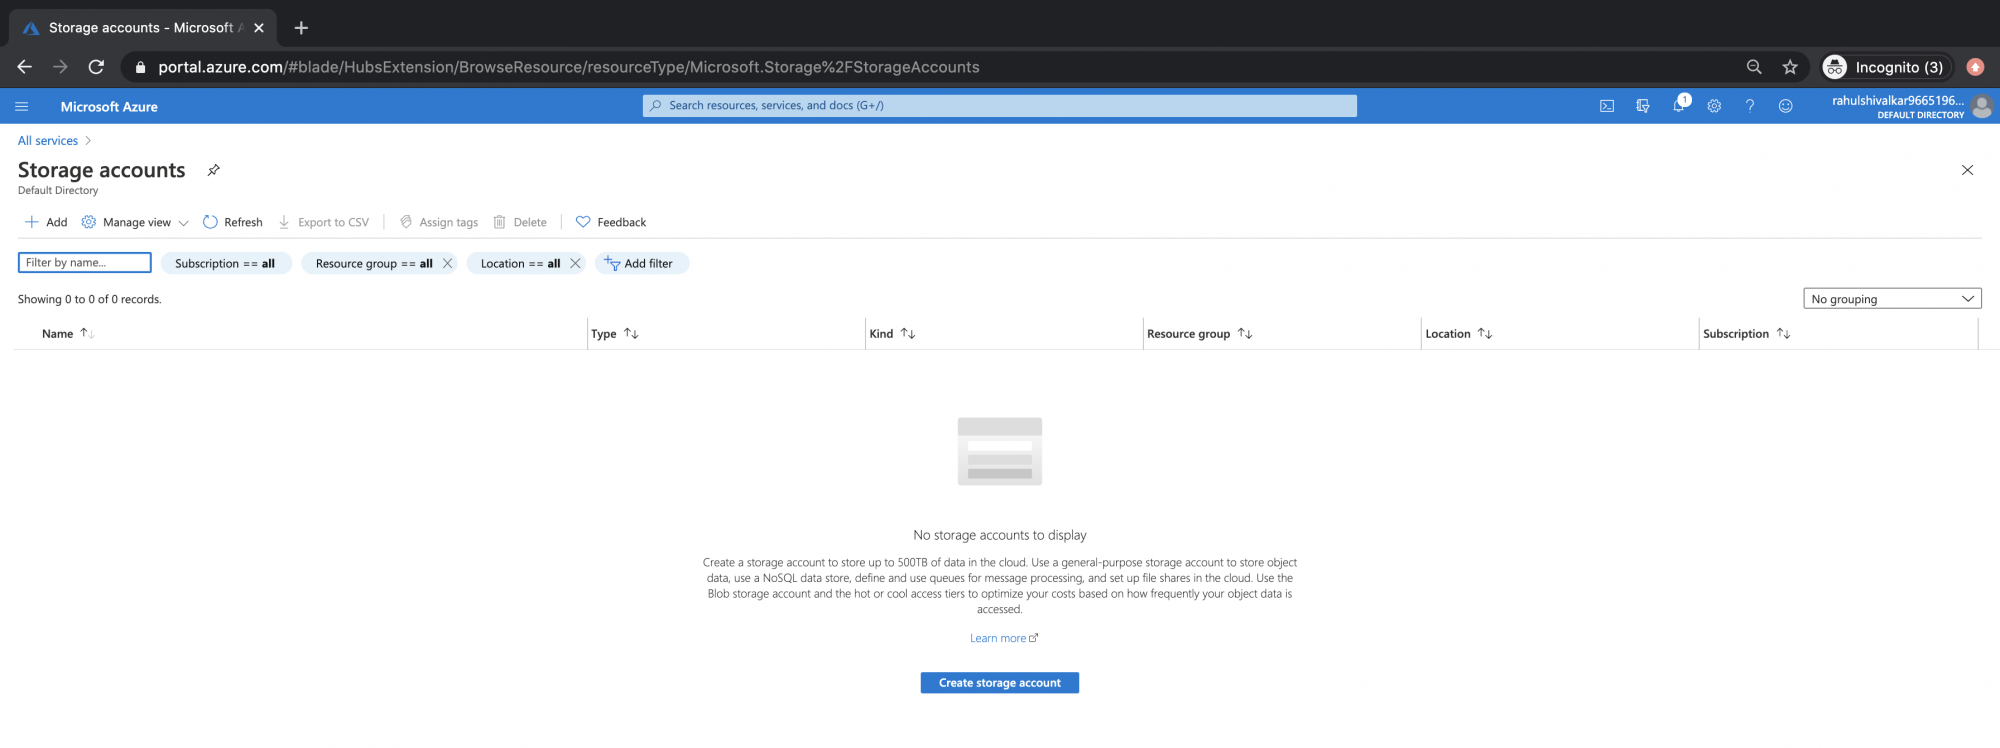Screen dimensions: 2000x748
Task: Open Cloud Shell from the top bar
Action: coord(1607,106)
